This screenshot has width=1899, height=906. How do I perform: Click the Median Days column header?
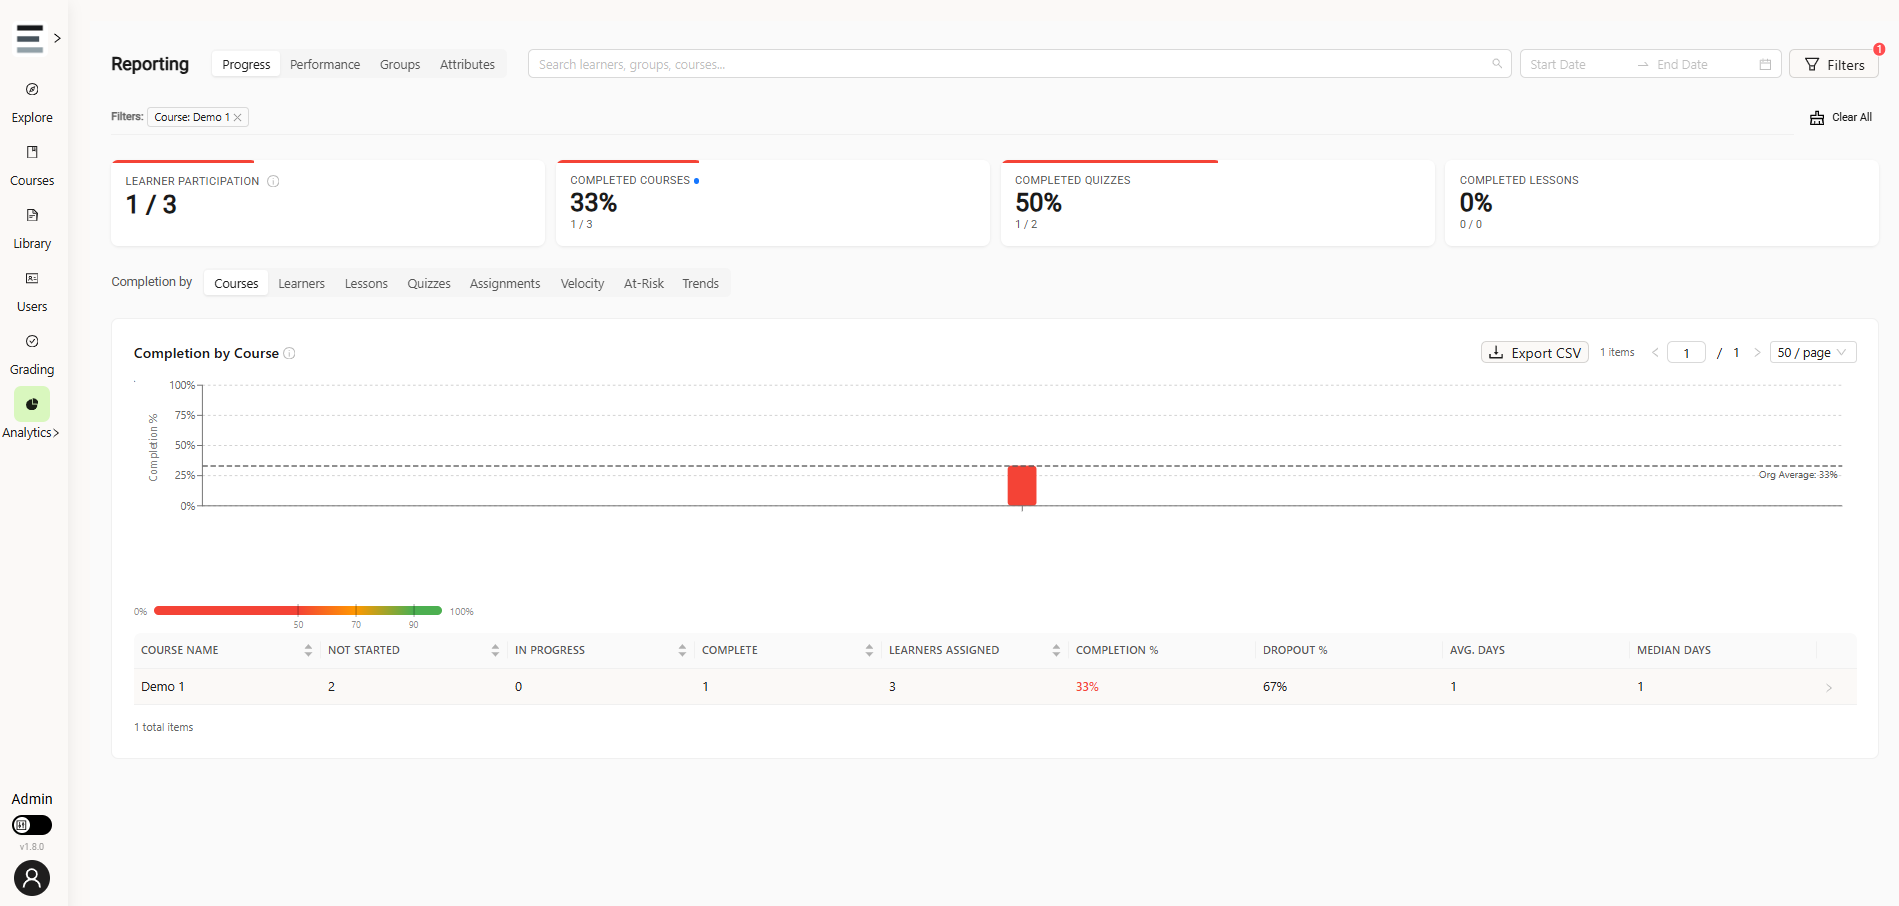1674,650
